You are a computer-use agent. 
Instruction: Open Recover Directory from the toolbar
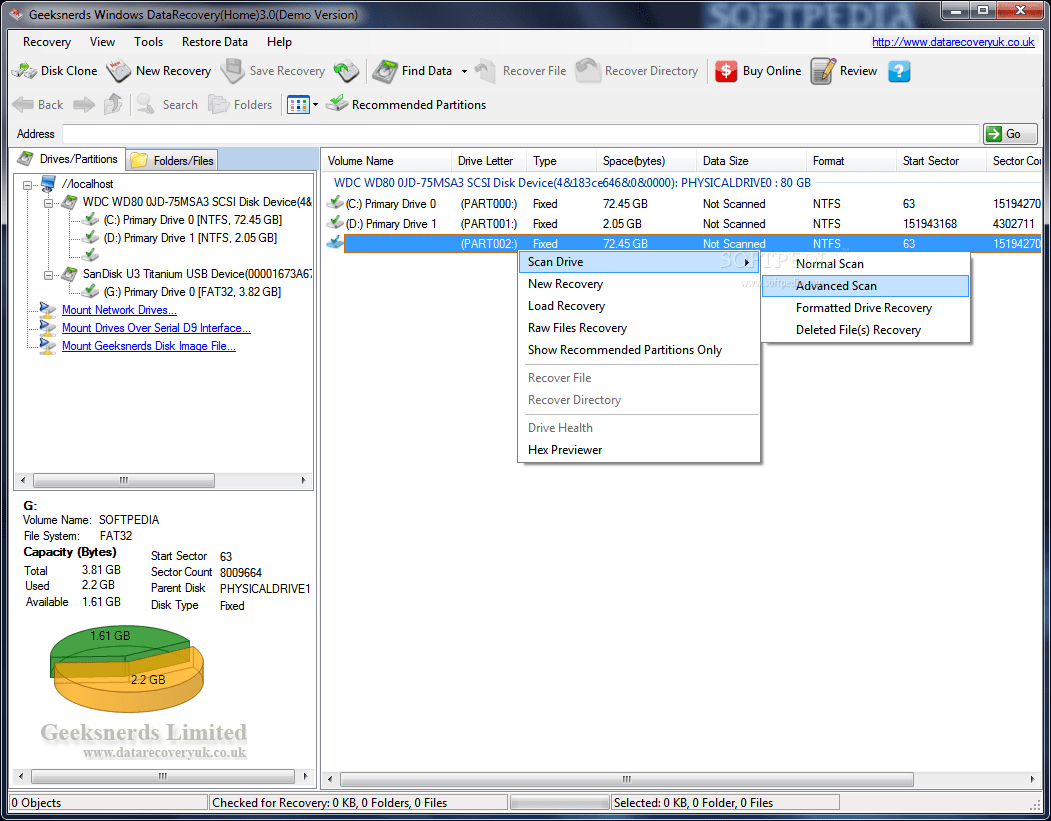point(639,71)
